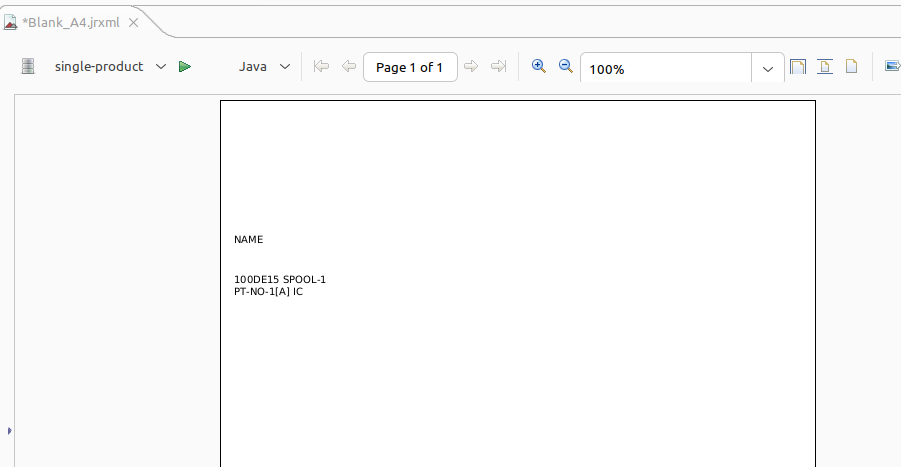Zoom in on the report preview

click(539, 67)
